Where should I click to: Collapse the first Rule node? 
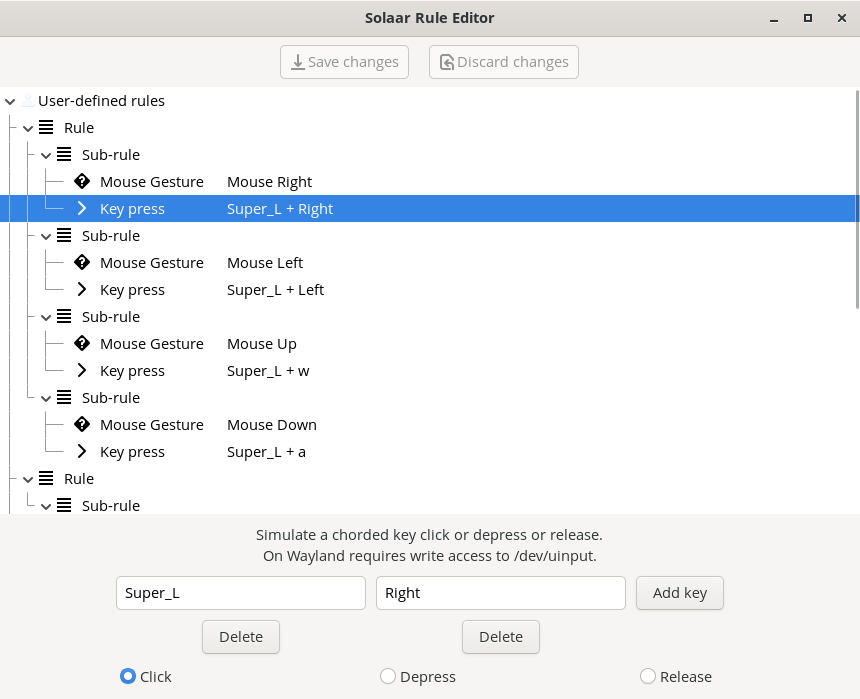pyautogui.click(x=28, y=128)
